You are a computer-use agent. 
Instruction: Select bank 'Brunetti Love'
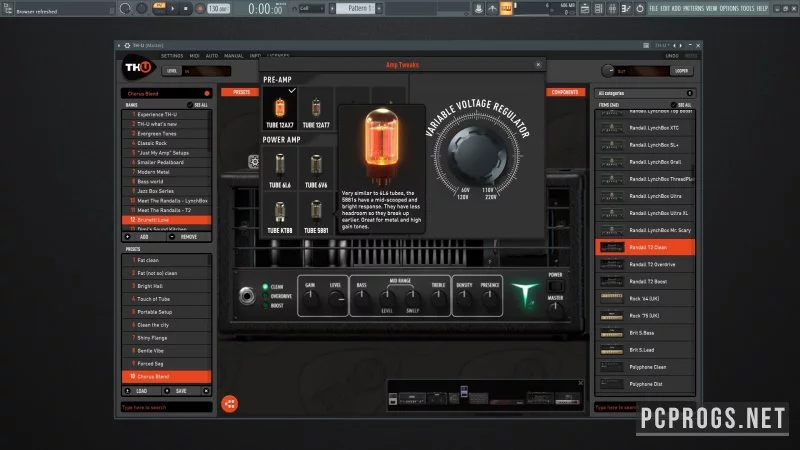click(x=166, y=220)
